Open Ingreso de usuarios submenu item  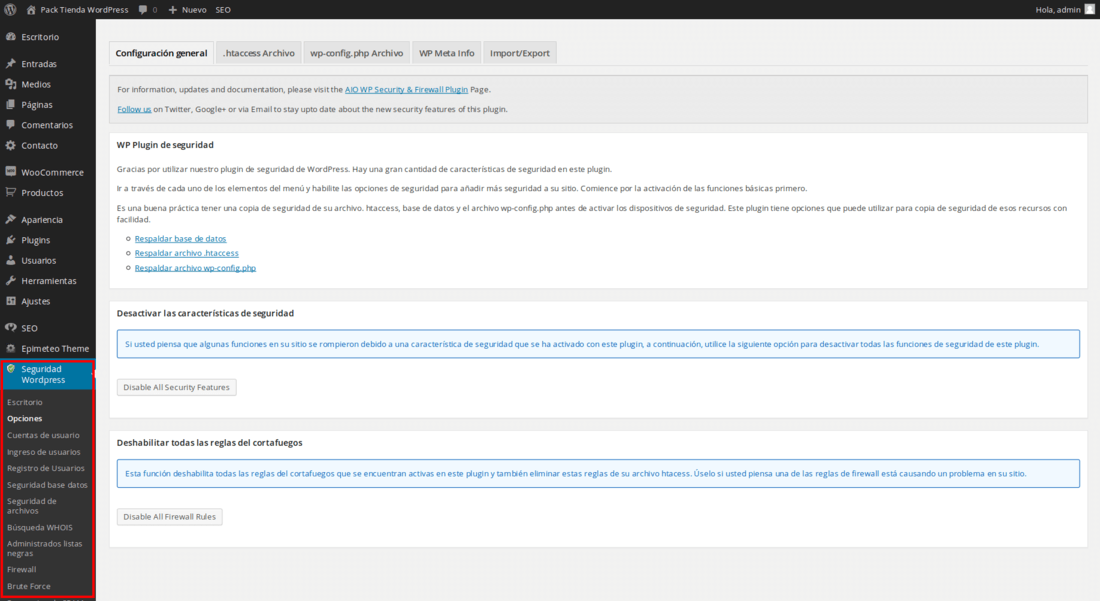tap(43, 452)
